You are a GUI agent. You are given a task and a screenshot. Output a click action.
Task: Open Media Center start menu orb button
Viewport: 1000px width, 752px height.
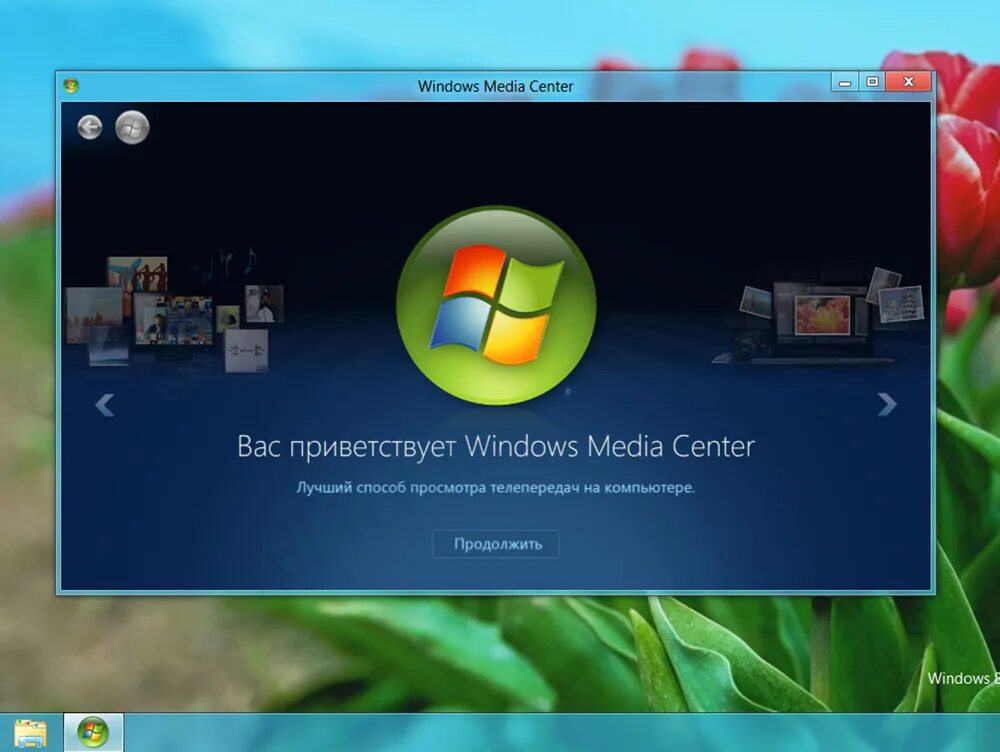tap(132, 127)
